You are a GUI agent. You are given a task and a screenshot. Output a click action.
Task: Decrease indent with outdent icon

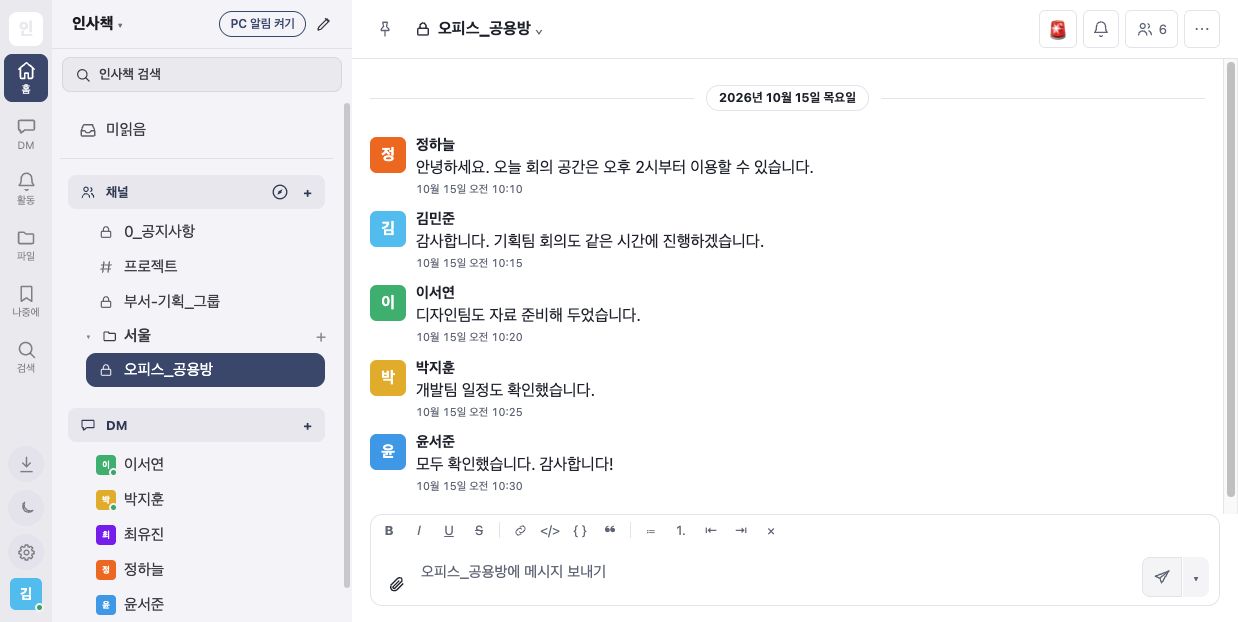pos(711,531)
